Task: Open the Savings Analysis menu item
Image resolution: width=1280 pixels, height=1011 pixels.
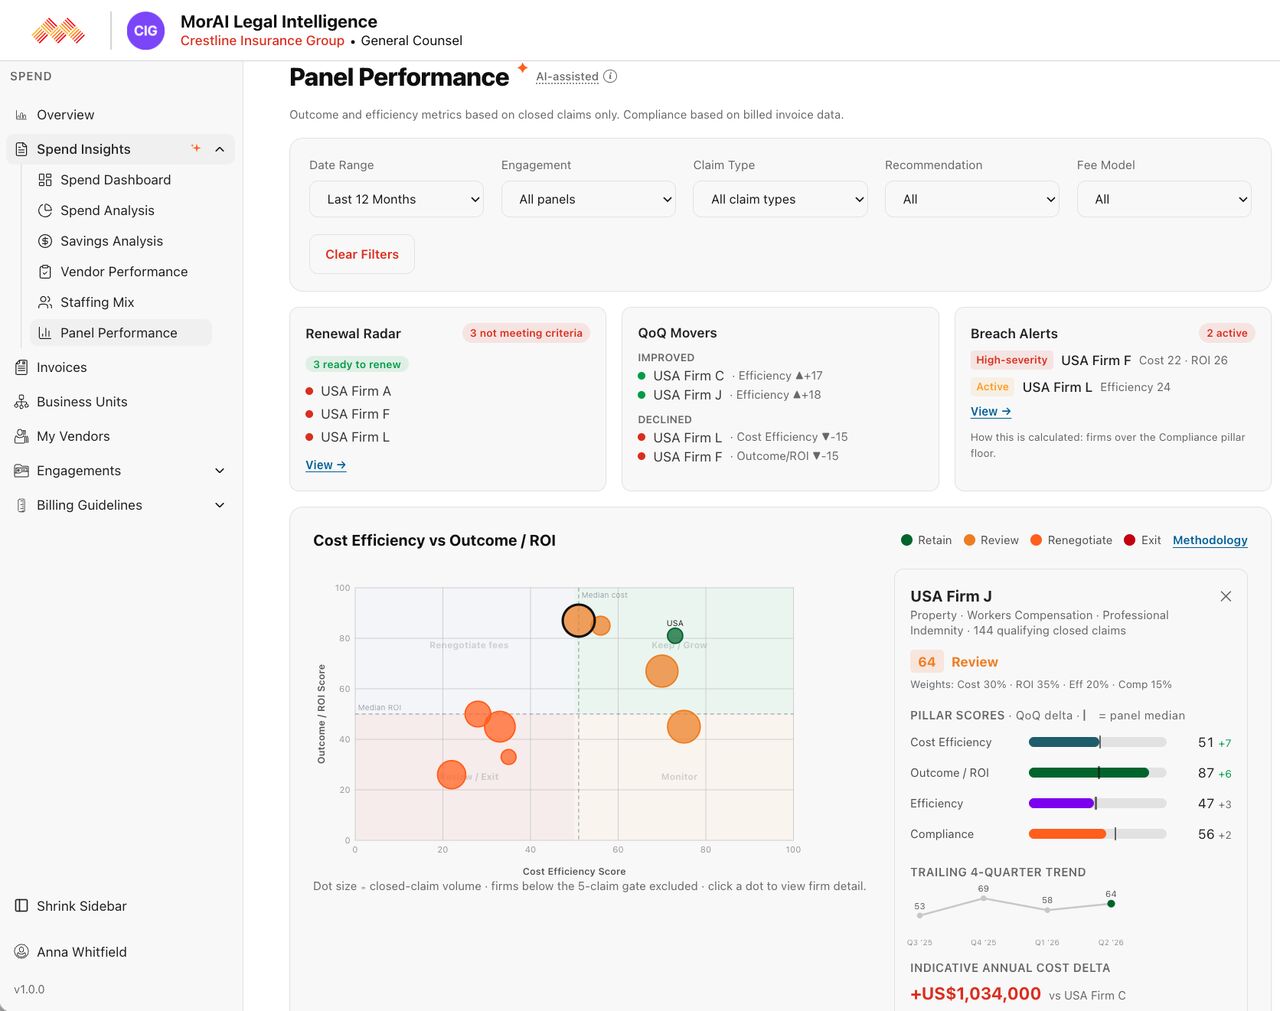Action: click(111, 241)
